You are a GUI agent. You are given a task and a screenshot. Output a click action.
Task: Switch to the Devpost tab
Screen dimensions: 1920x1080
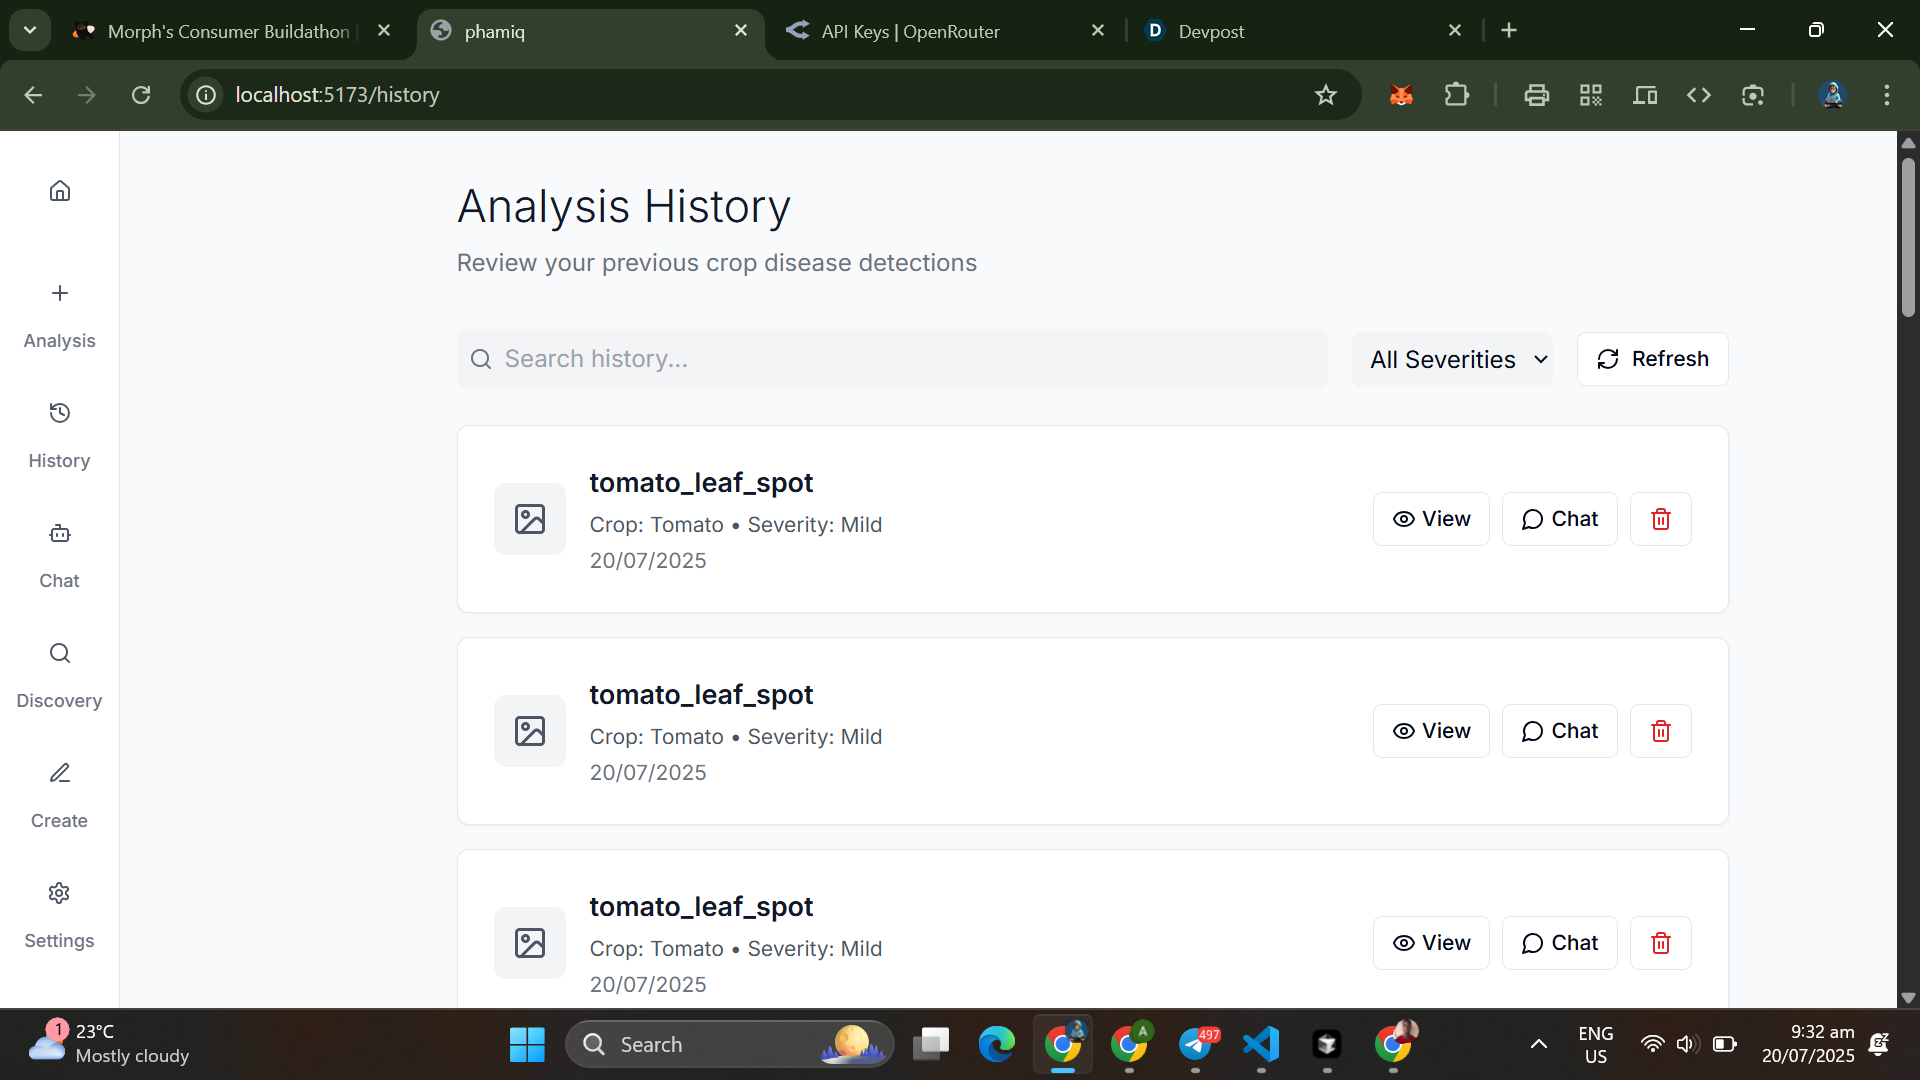coord(1211,31)
